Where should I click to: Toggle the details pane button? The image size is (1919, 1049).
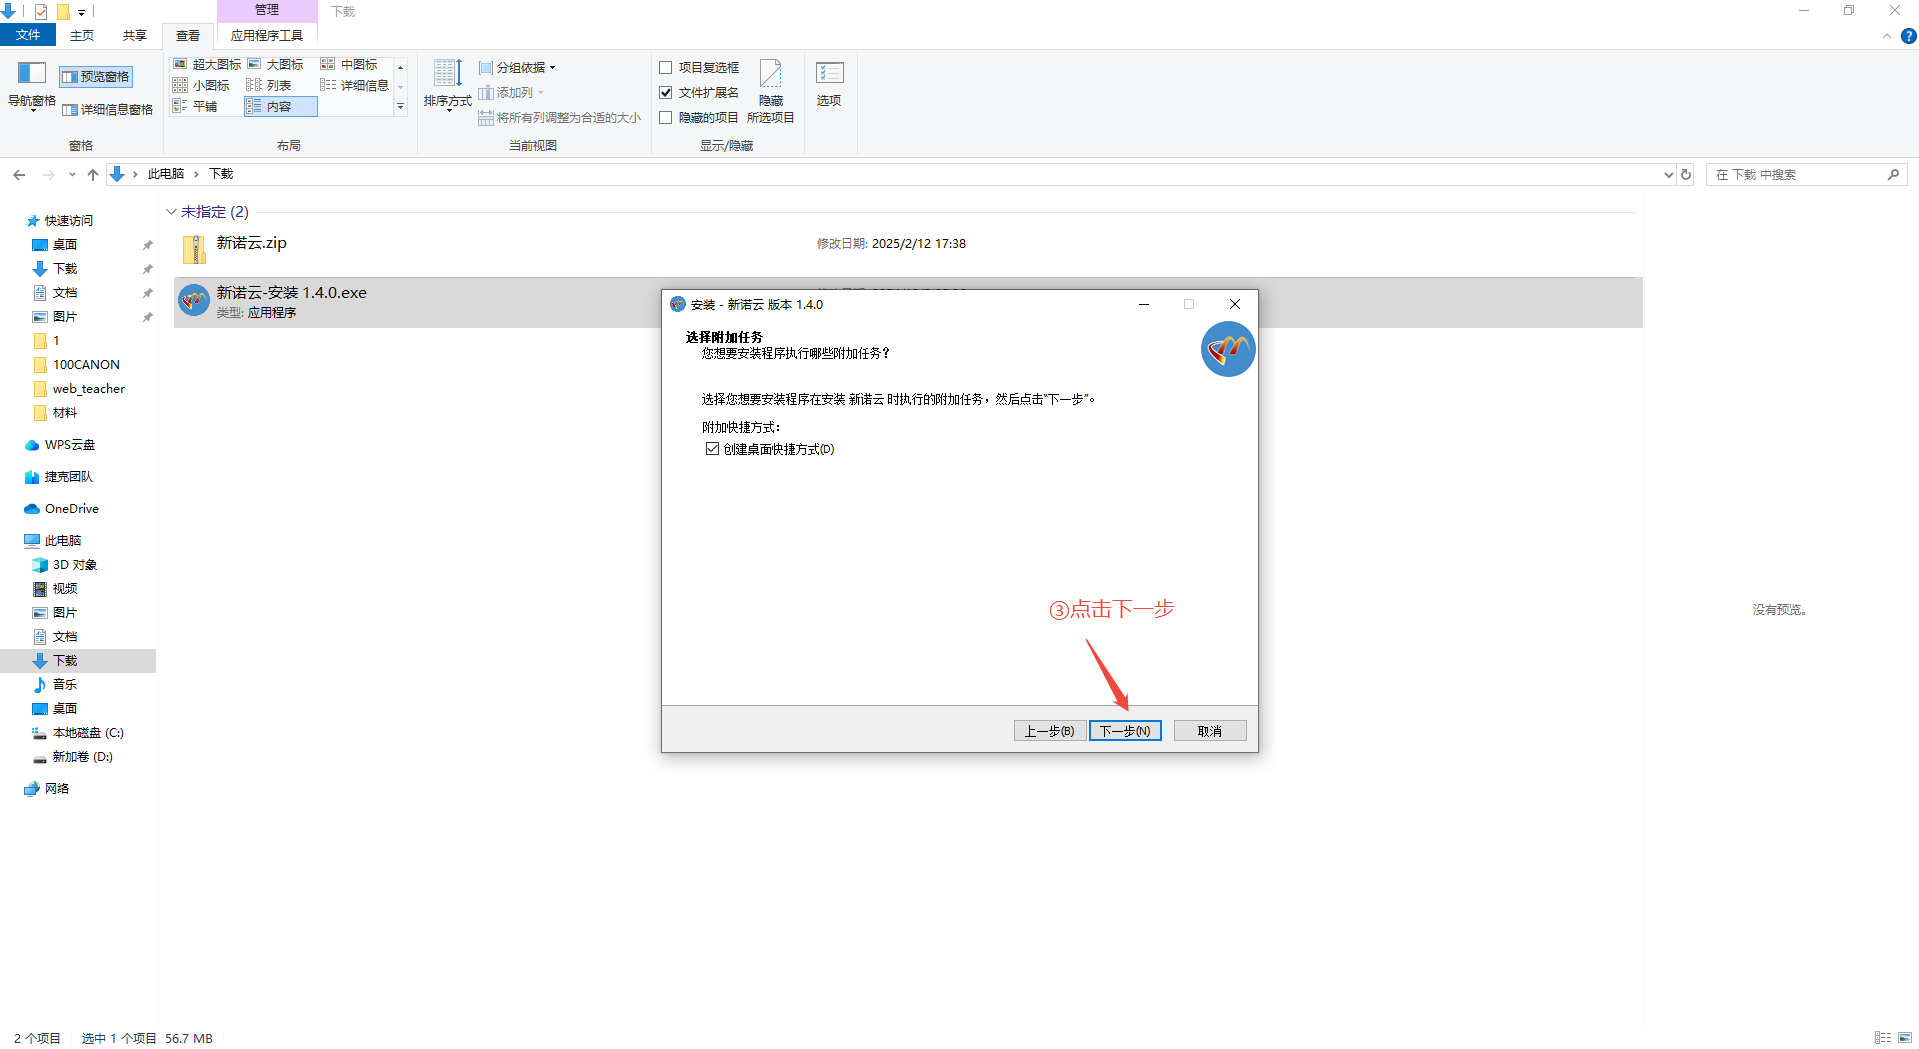pyautogui.click(x=108, y=110)
